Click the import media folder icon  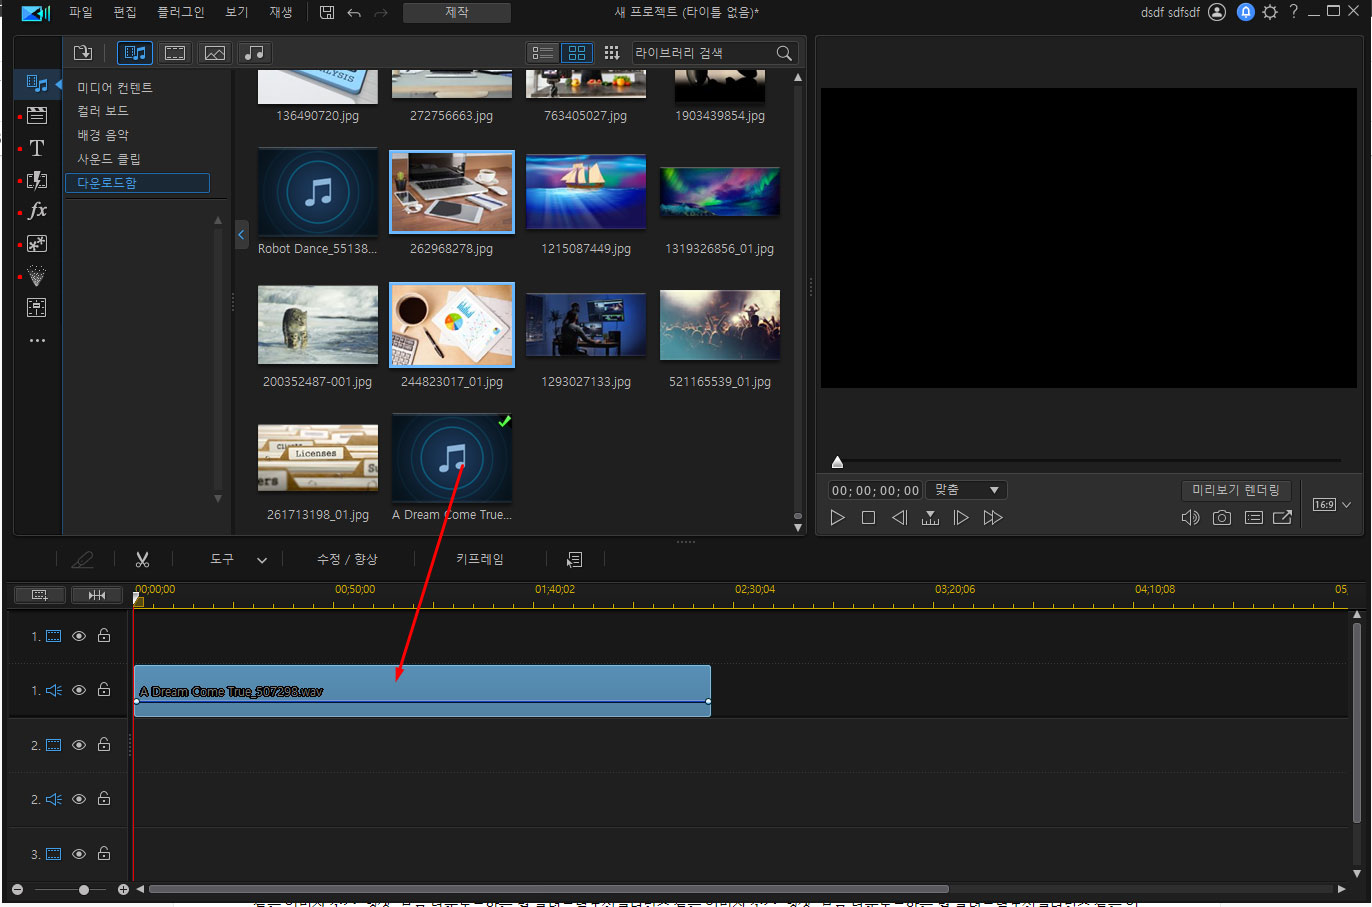click(83, 53)
